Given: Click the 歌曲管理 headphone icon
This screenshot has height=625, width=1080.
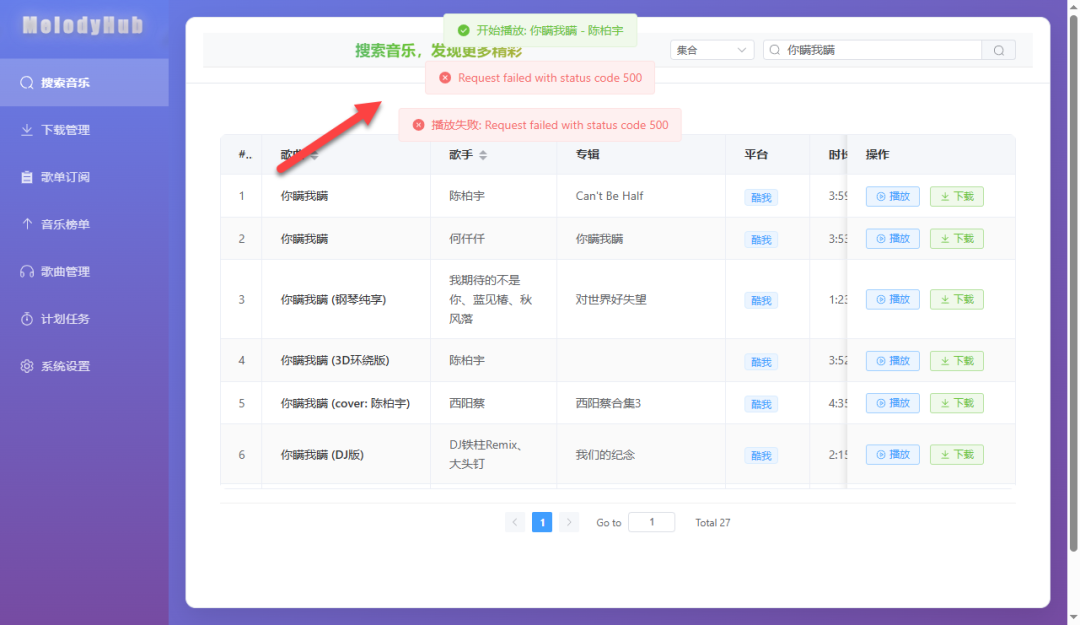Looking at the screenshot, I should 27,272.
